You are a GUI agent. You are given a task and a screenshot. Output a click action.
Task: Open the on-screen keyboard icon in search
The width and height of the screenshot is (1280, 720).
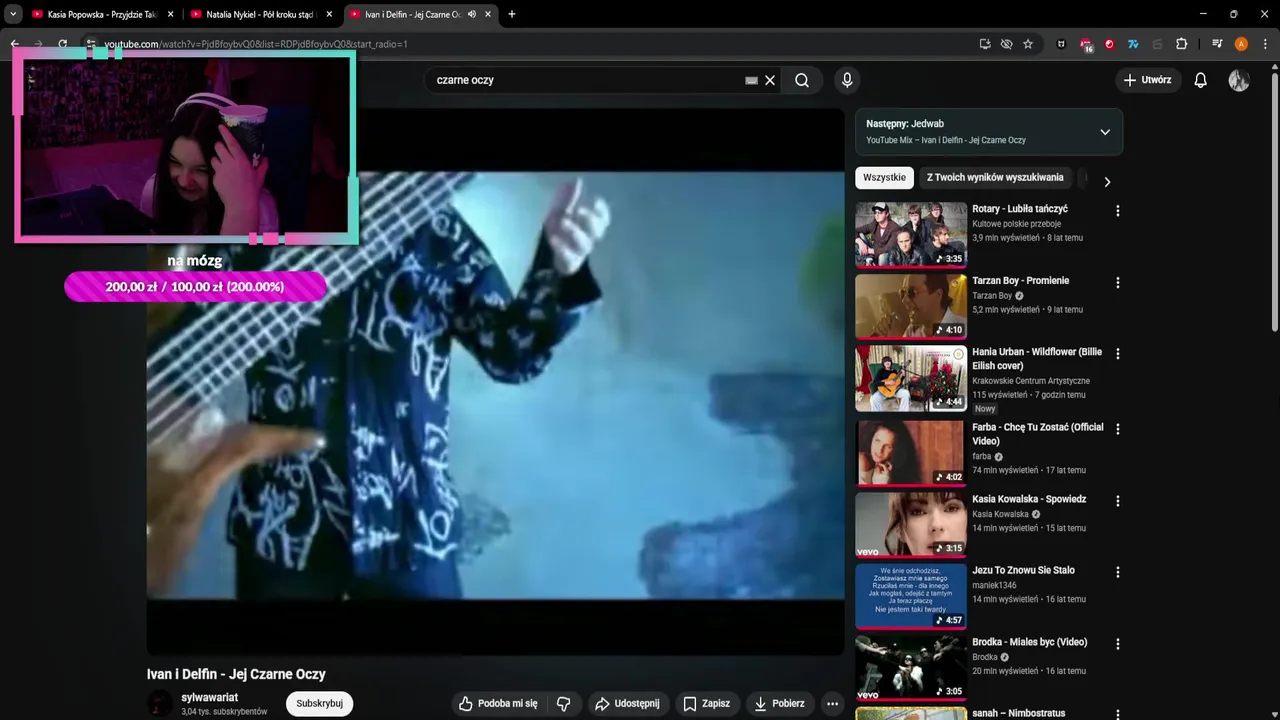pyautogui.click(x=751, y=80)
